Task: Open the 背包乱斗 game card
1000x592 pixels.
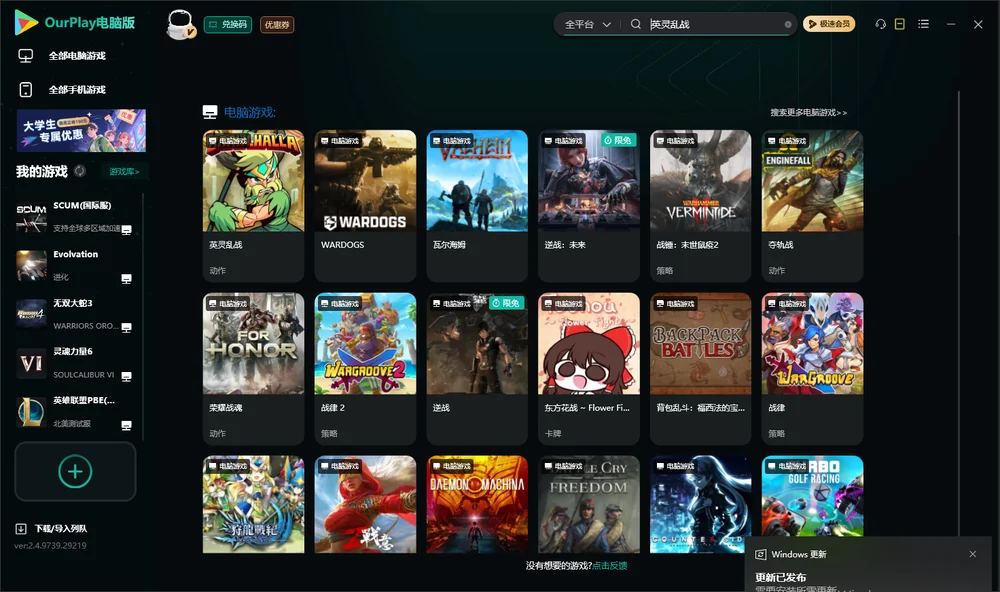Action: click(701, 369)
